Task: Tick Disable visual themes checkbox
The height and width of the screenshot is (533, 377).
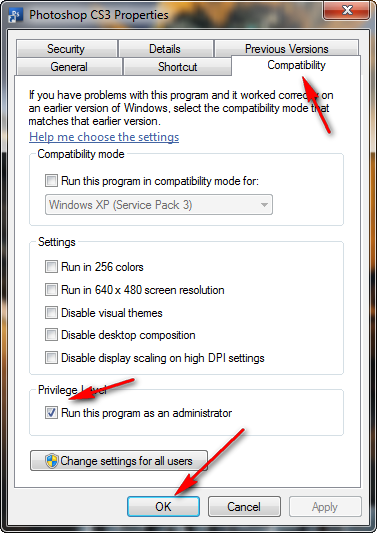Action: pyautogui.click(x=51, y=313)
